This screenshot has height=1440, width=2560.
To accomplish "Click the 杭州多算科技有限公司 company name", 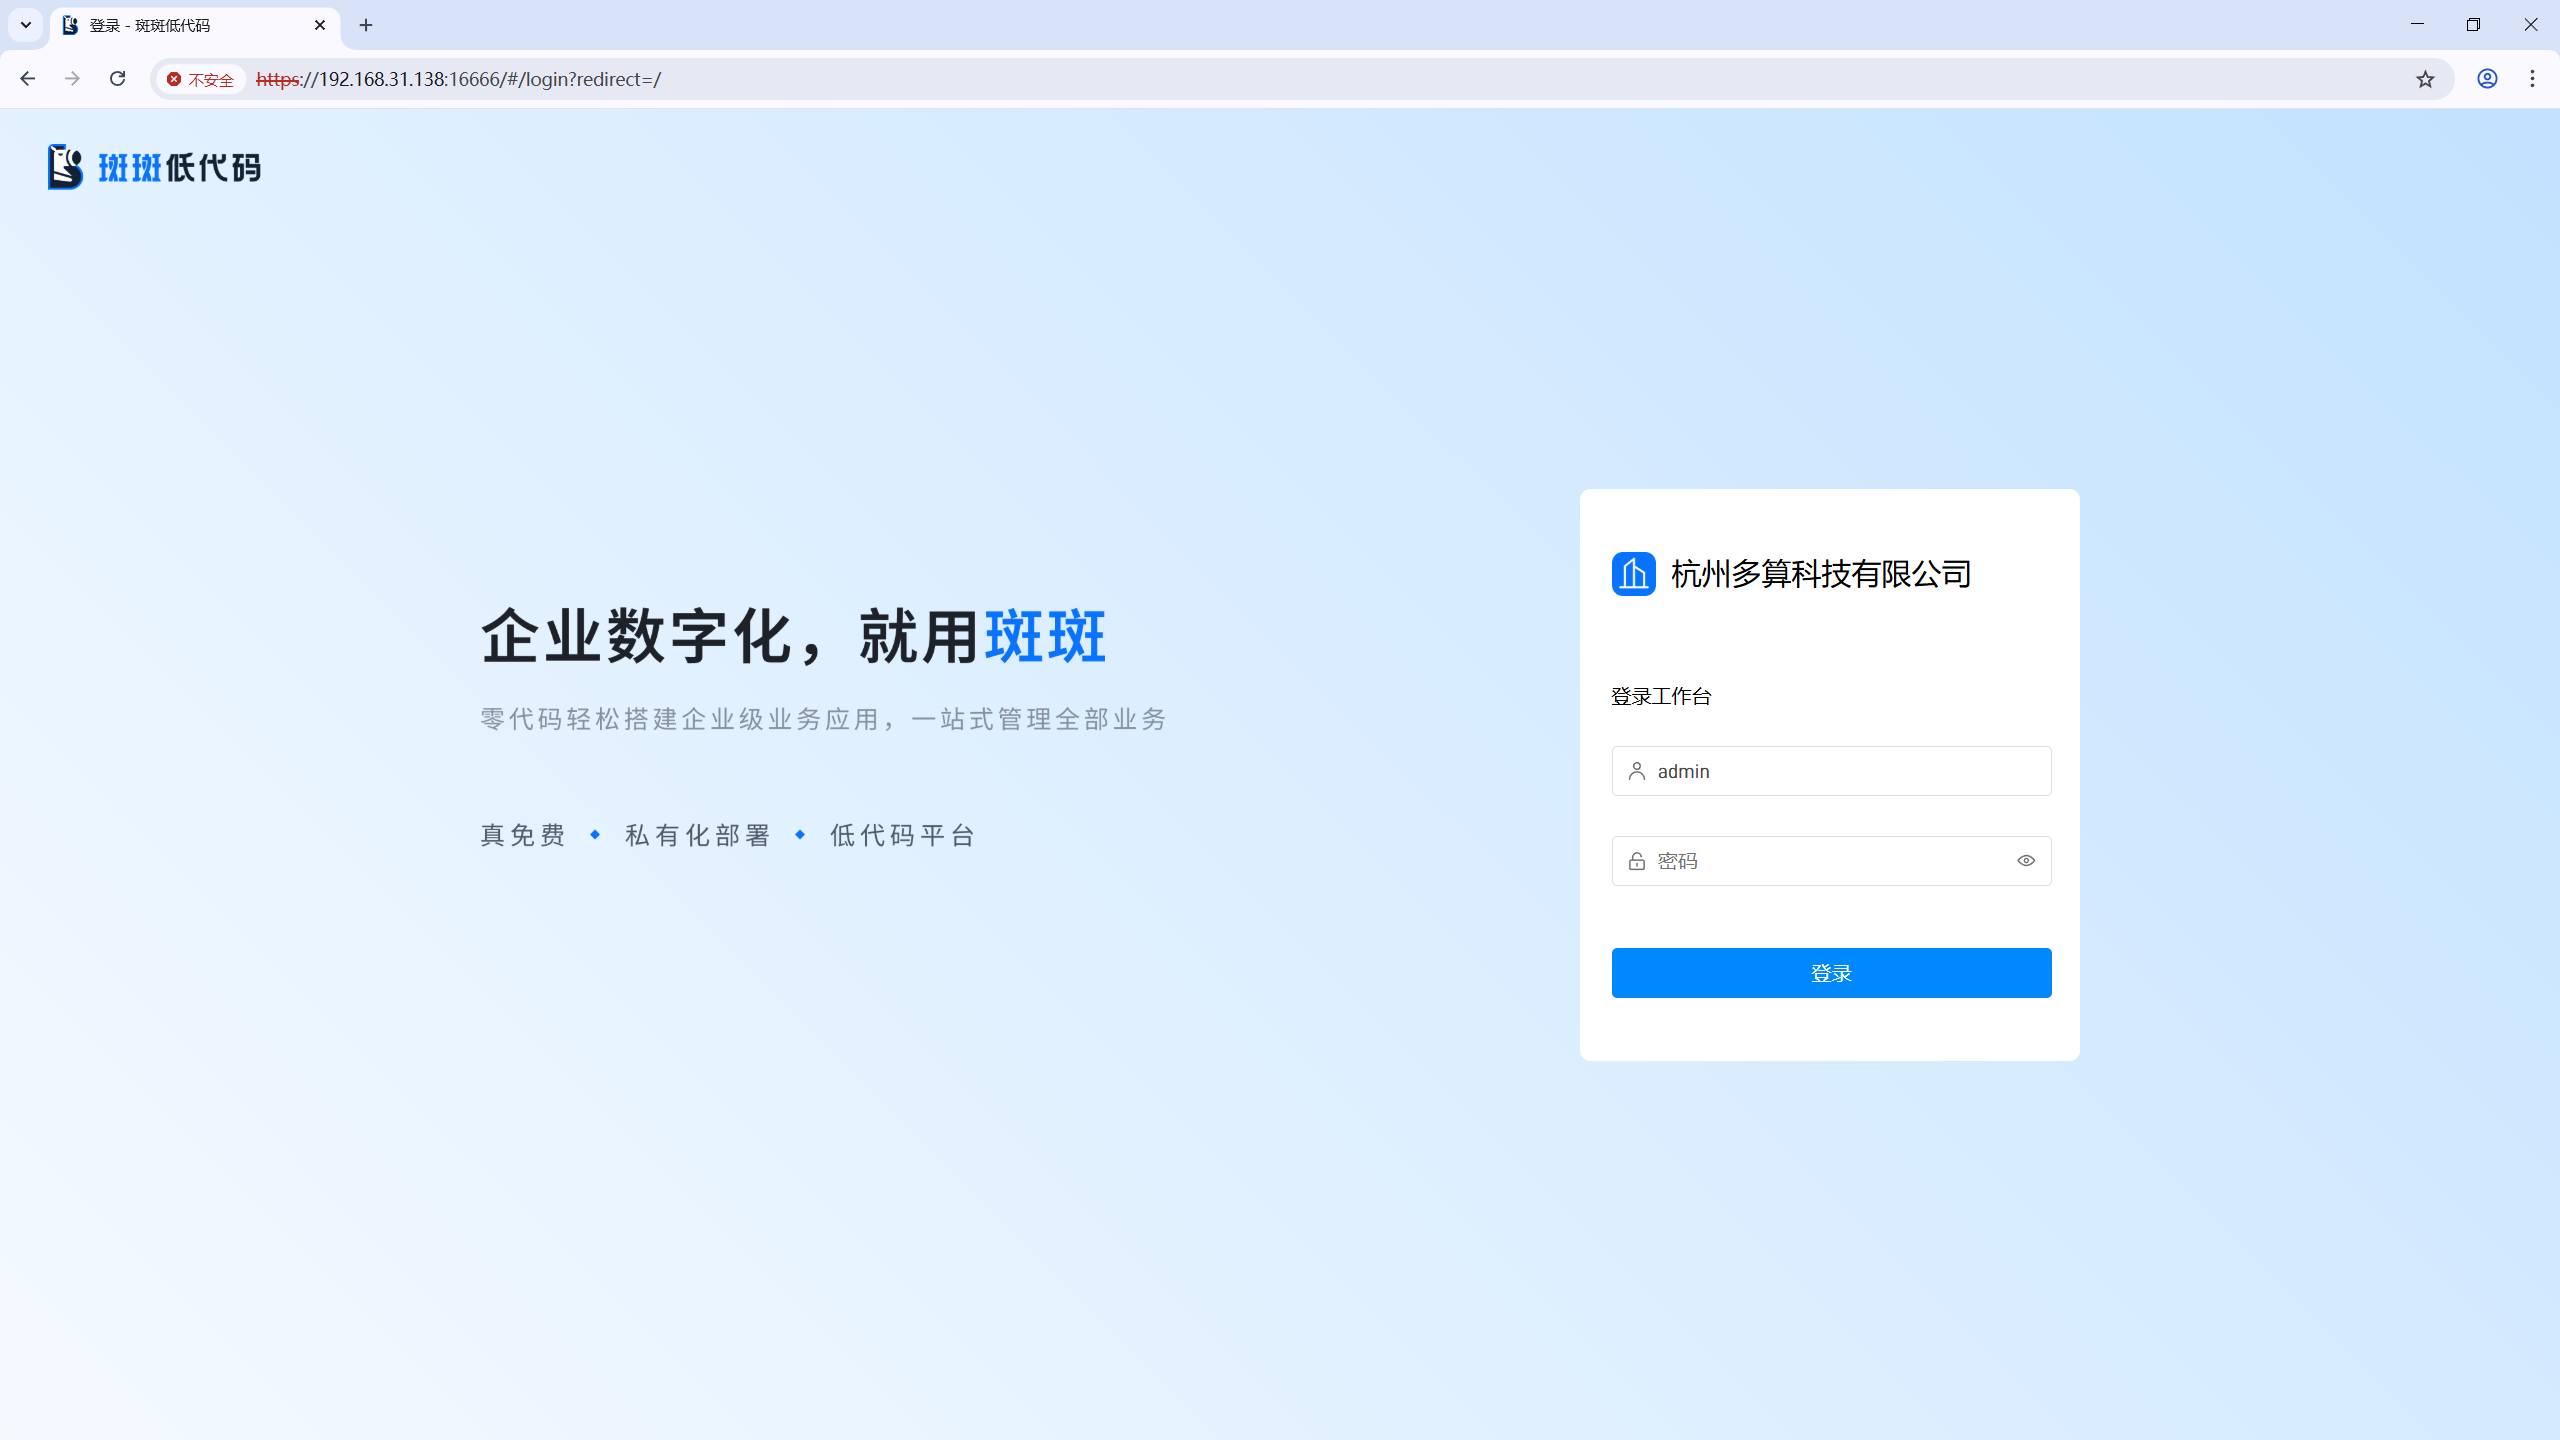I will coord(1821,574).
